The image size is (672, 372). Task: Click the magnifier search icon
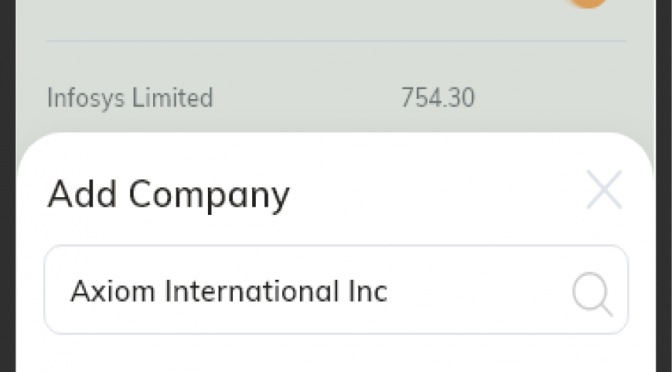pos(593,294)
